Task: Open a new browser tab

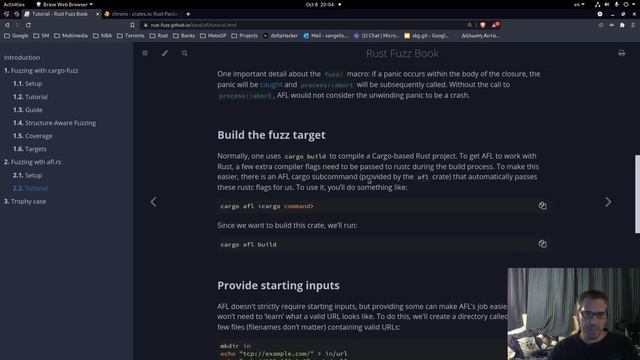Action: (188, 14)
